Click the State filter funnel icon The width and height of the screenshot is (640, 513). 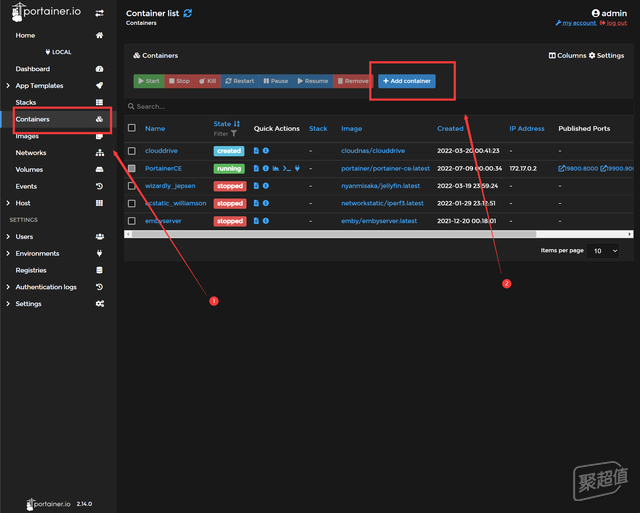234,133
